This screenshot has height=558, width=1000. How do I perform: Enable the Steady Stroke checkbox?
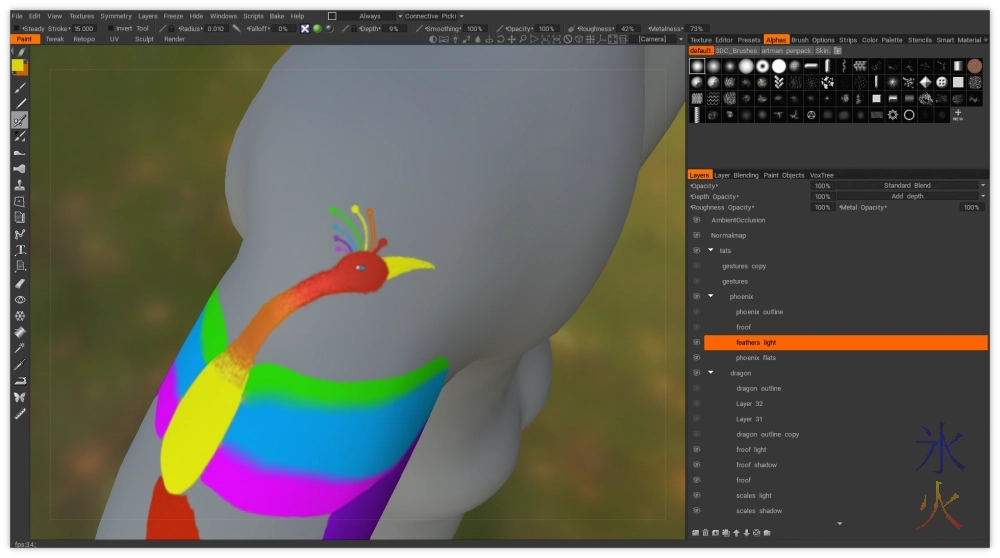pos(15,29)
